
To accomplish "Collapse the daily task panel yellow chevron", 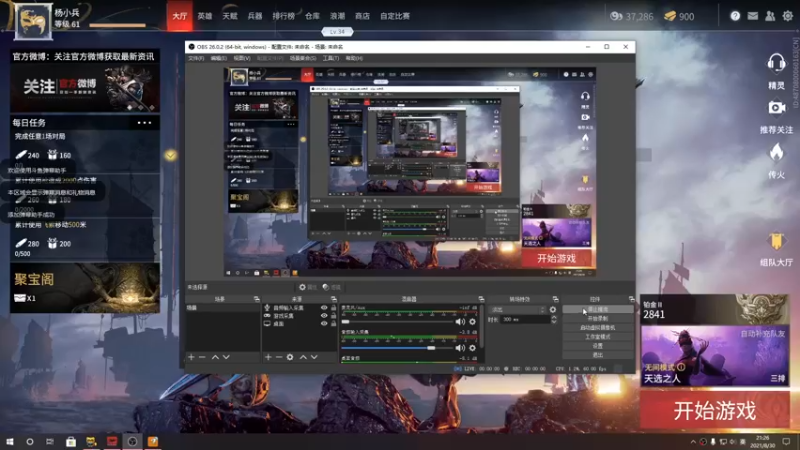I will [x=170, y=155].
